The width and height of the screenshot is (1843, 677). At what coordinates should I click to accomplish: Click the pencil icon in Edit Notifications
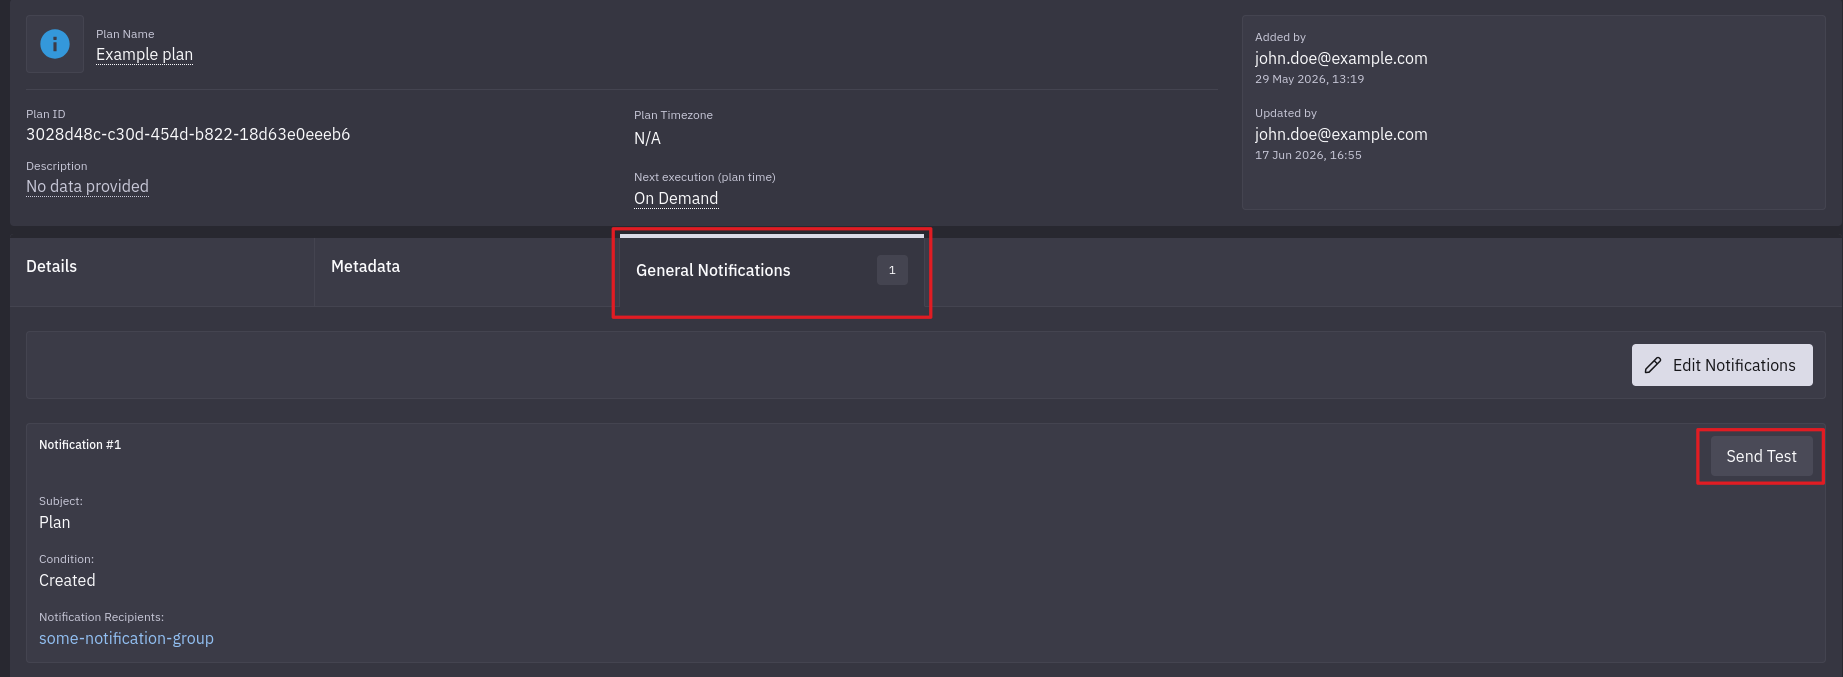1653,365
